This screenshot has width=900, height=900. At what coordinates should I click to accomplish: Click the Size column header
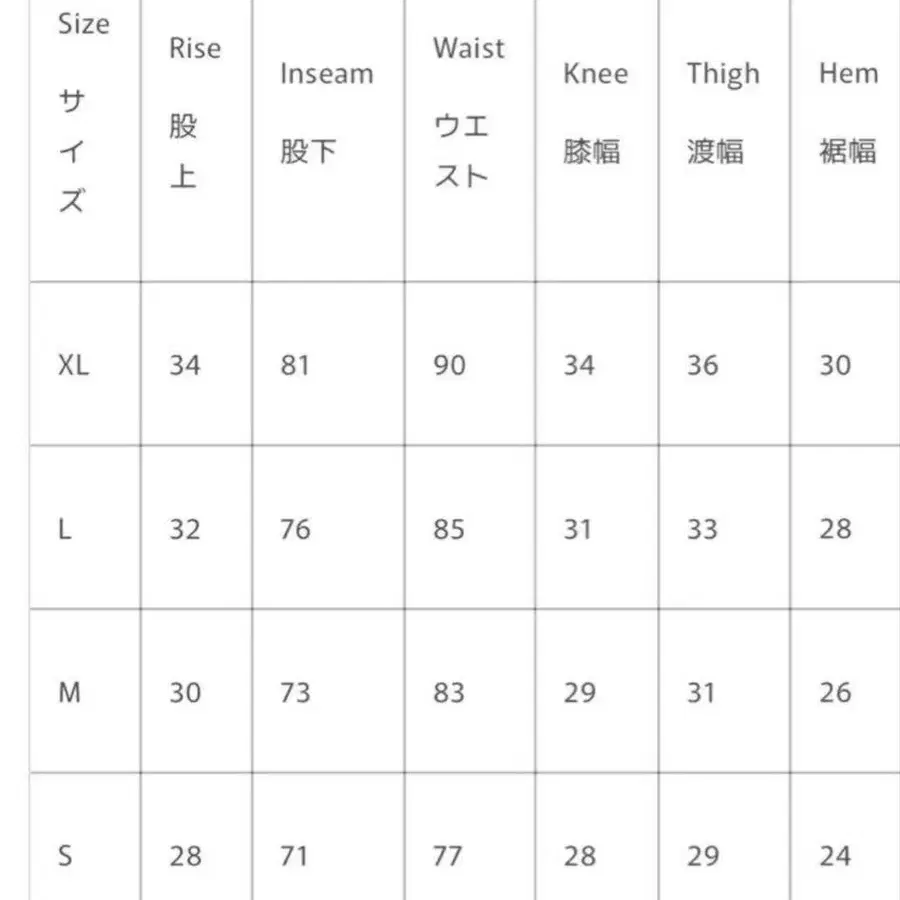point(83,24)
